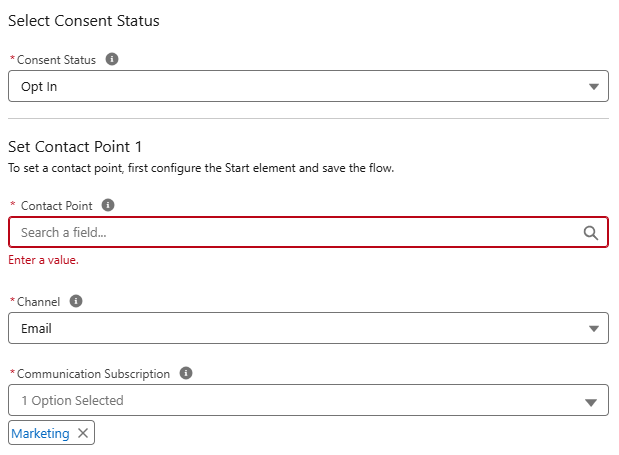Click the Communication Subscription field label
Viewport: 619px width, 455px height.
pyautogui.click(x=94, y=374)
